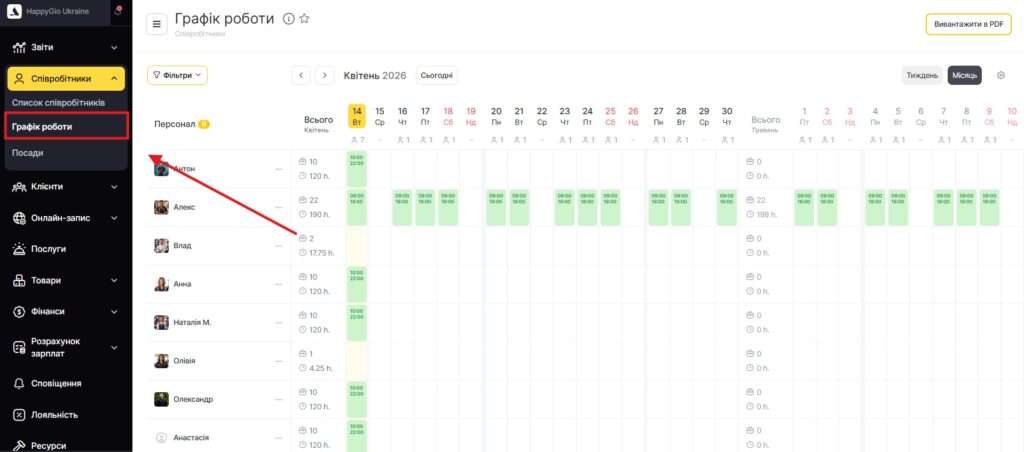Click the info icon next to Графік роботи
The image size is (1024, 452).
288,19
